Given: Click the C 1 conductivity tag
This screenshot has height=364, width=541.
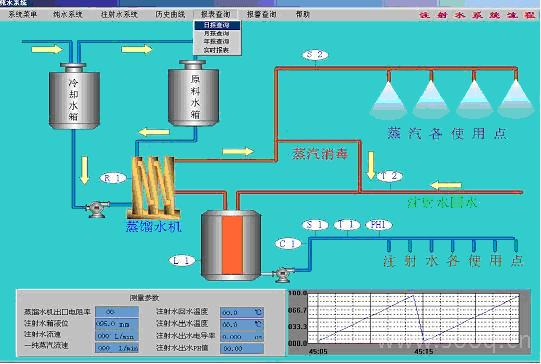Looking at the screenshot, I should pos(288,244).
